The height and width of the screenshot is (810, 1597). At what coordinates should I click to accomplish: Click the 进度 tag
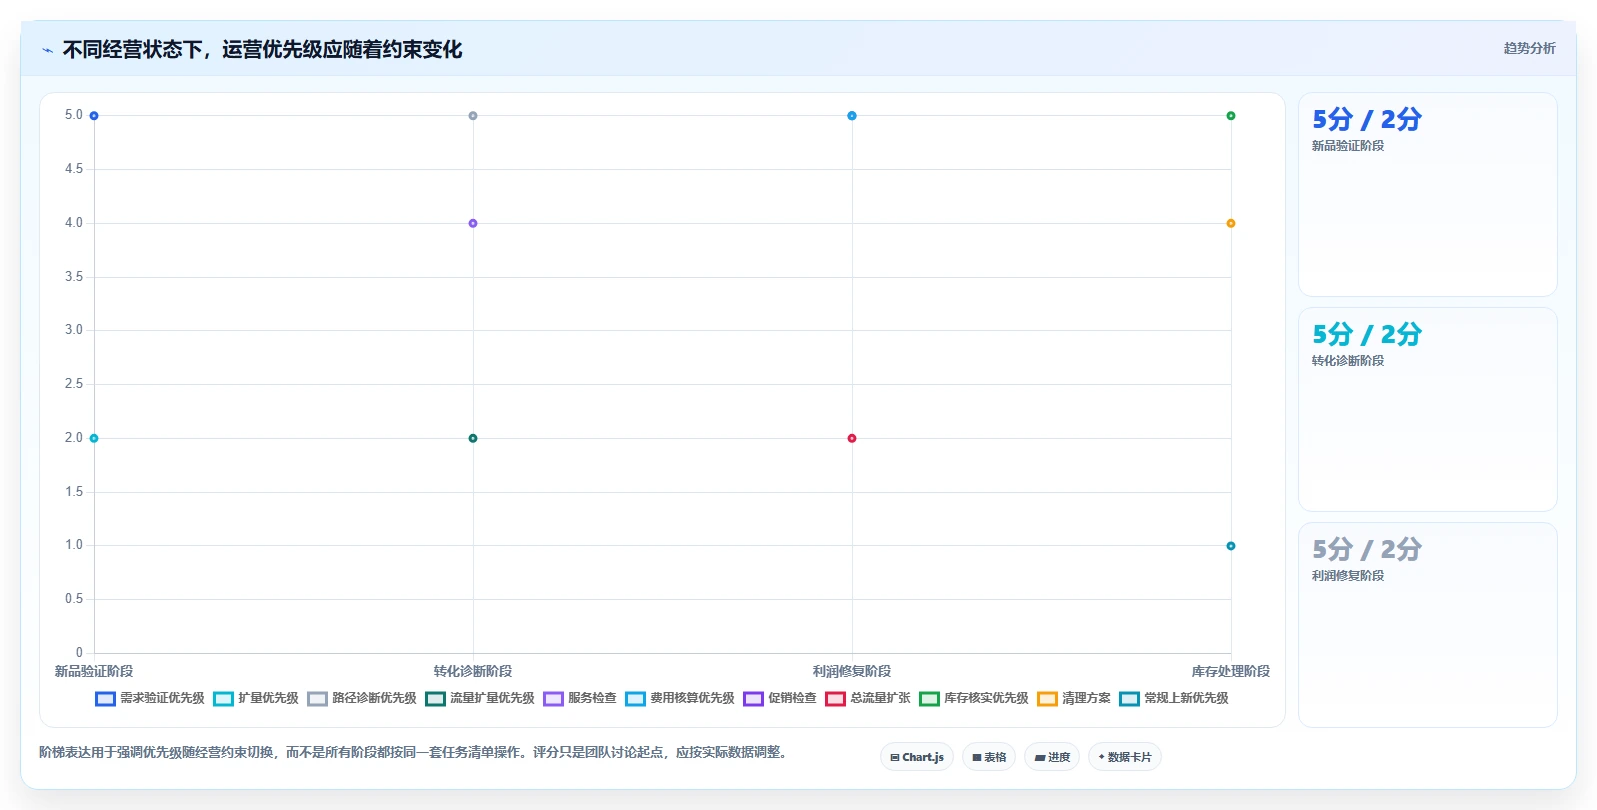click(x=1052, y=757)
